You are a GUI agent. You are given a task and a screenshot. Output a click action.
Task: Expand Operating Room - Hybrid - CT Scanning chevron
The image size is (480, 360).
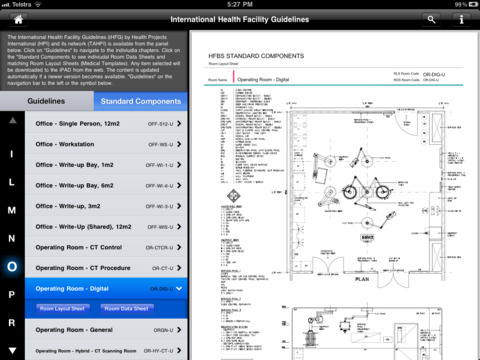coord(179,351)
